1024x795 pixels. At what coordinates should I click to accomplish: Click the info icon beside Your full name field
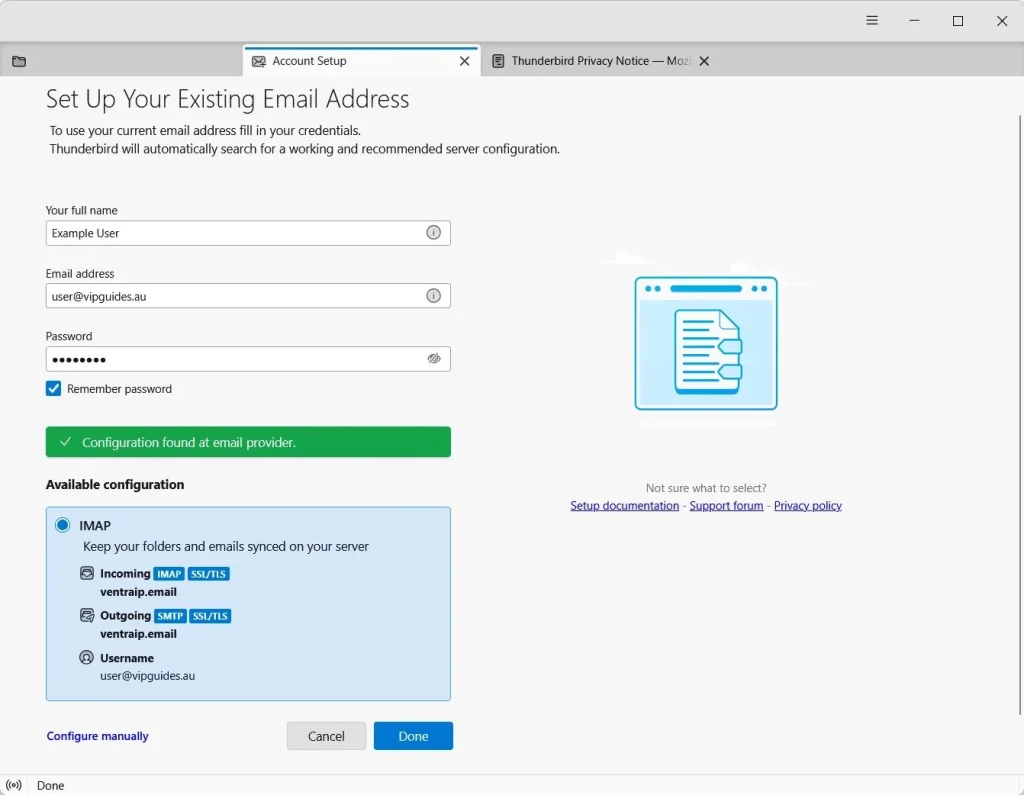(x=433, y=232)
